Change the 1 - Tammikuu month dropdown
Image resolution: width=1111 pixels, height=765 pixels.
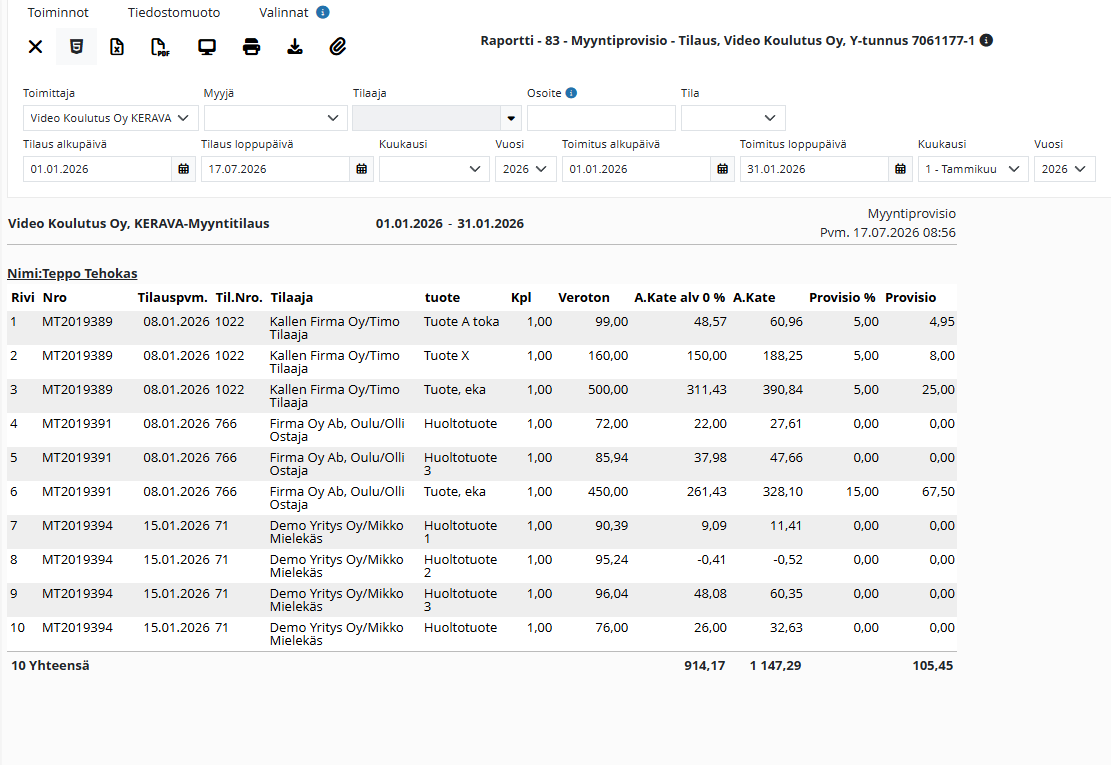click(x=973, y=169)
